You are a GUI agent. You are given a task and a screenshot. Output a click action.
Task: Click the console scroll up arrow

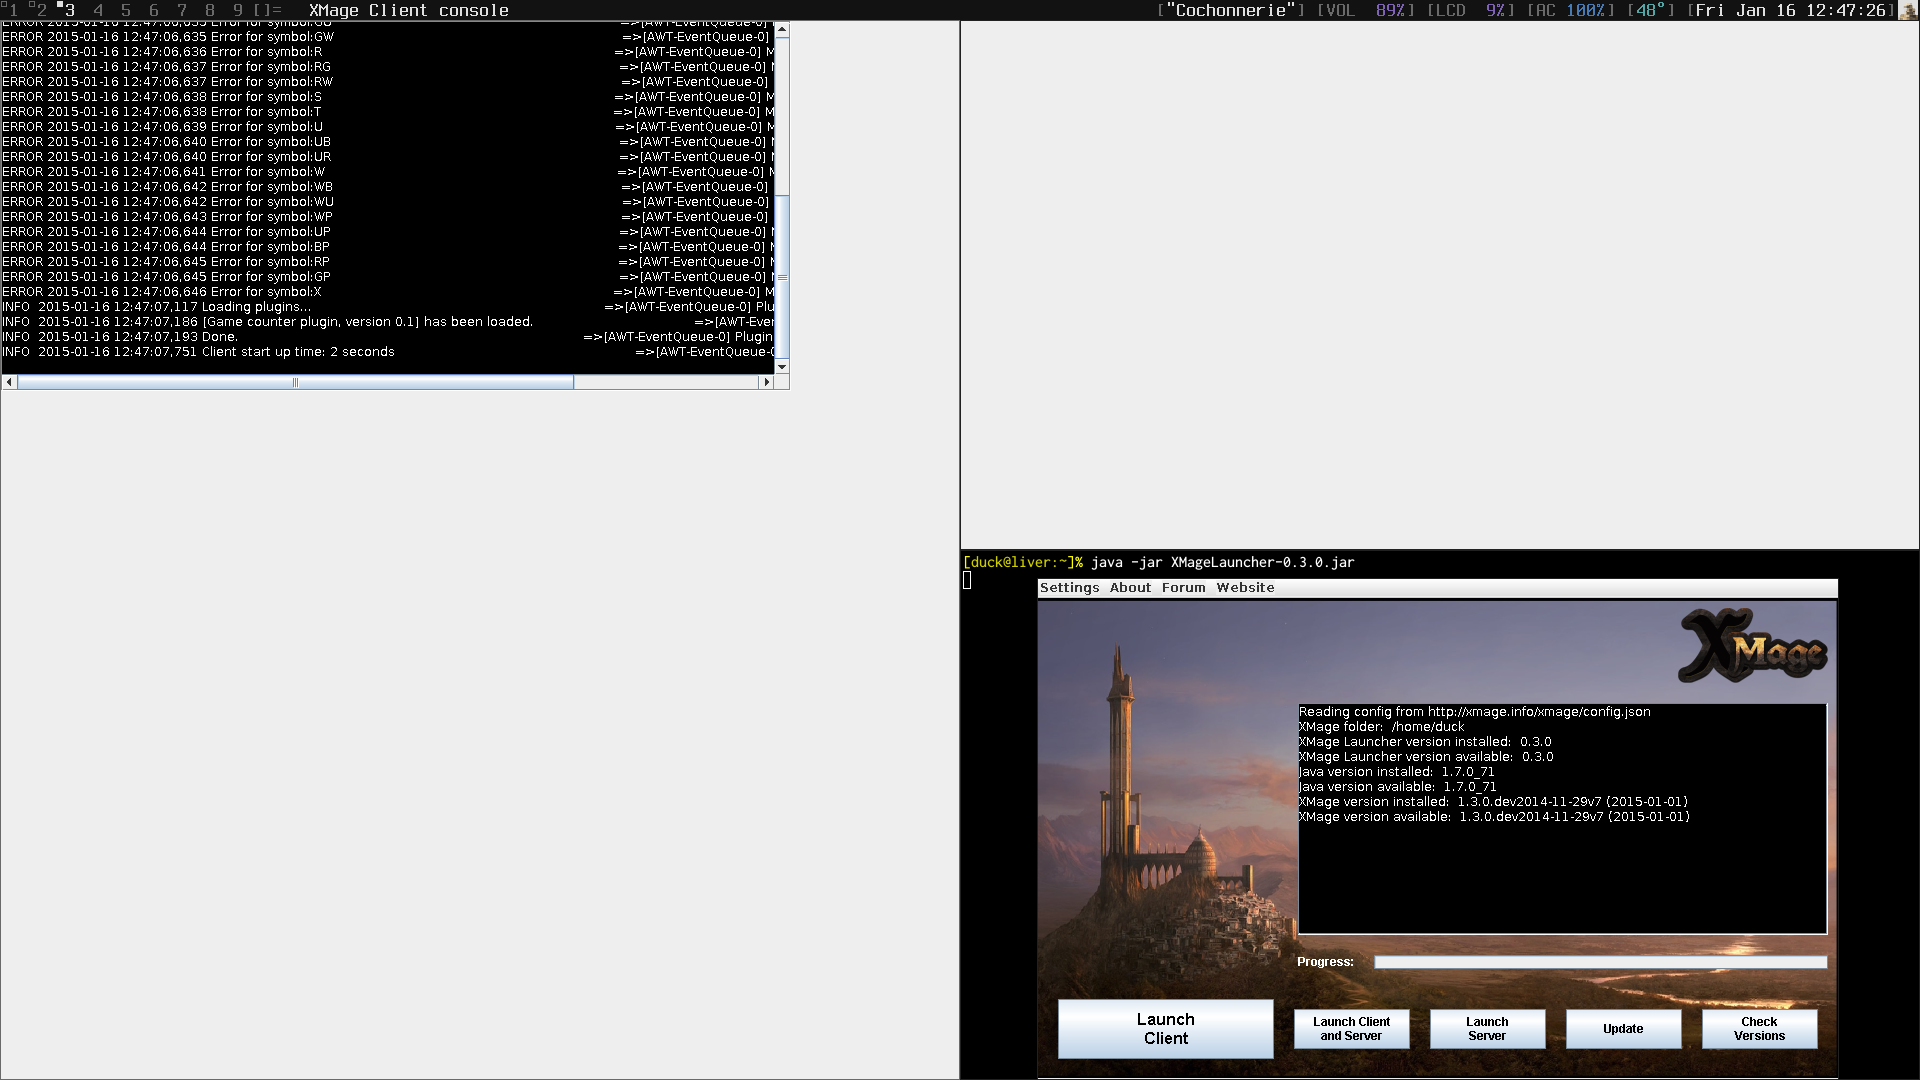(x=782, y=30)
